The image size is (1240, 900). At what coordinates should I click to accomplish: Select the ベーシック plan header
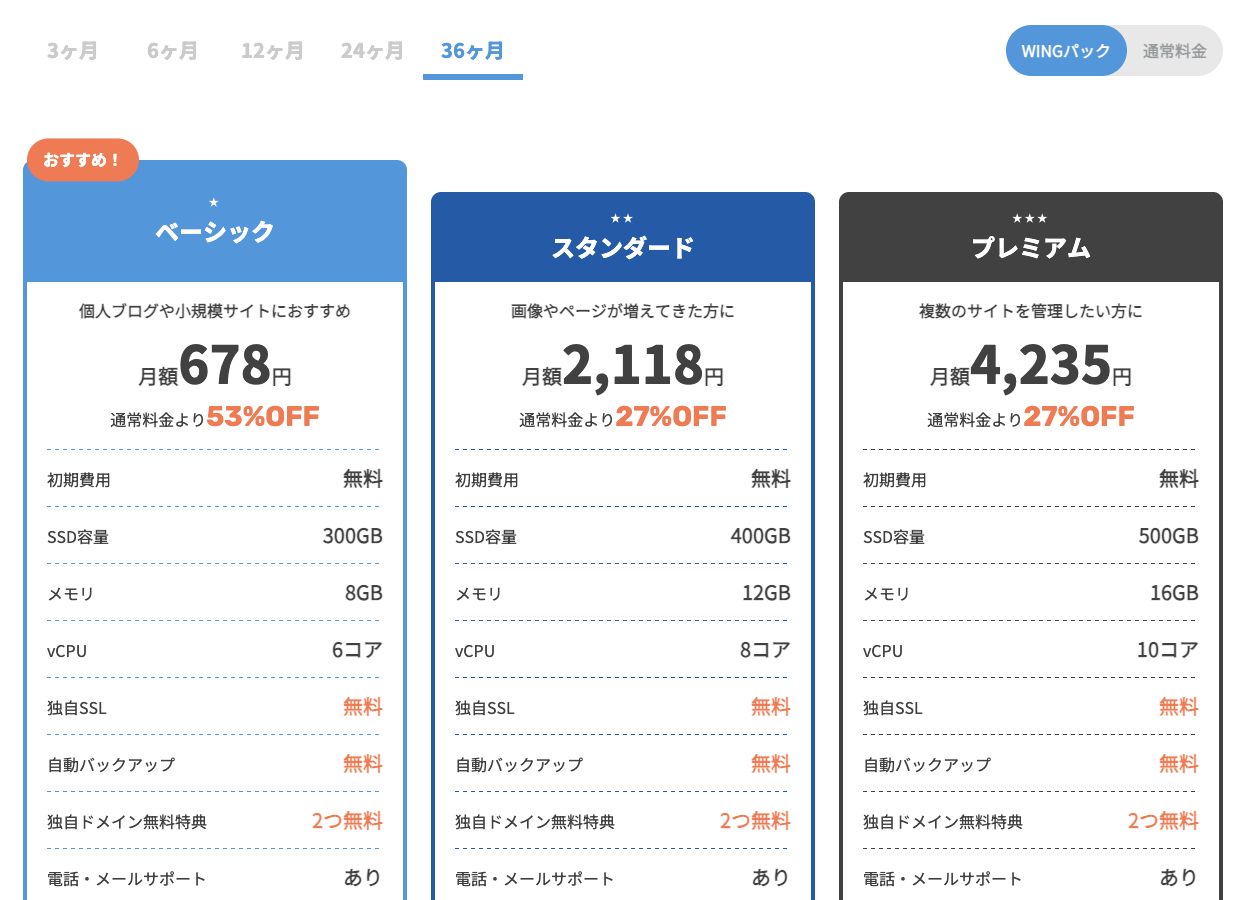[x=214, y=232]
